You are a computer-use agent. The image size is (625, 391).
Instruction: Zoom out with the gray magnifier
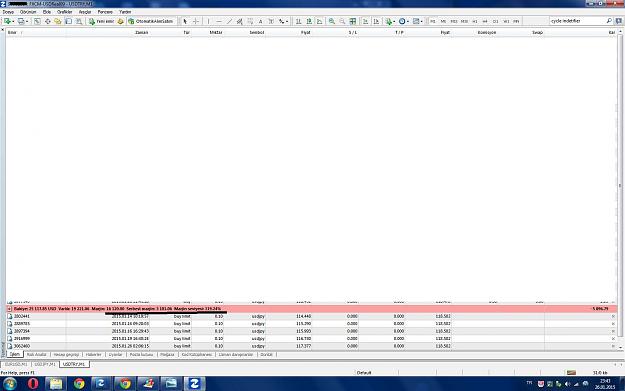pyautogui.click(x=342, y=21)
